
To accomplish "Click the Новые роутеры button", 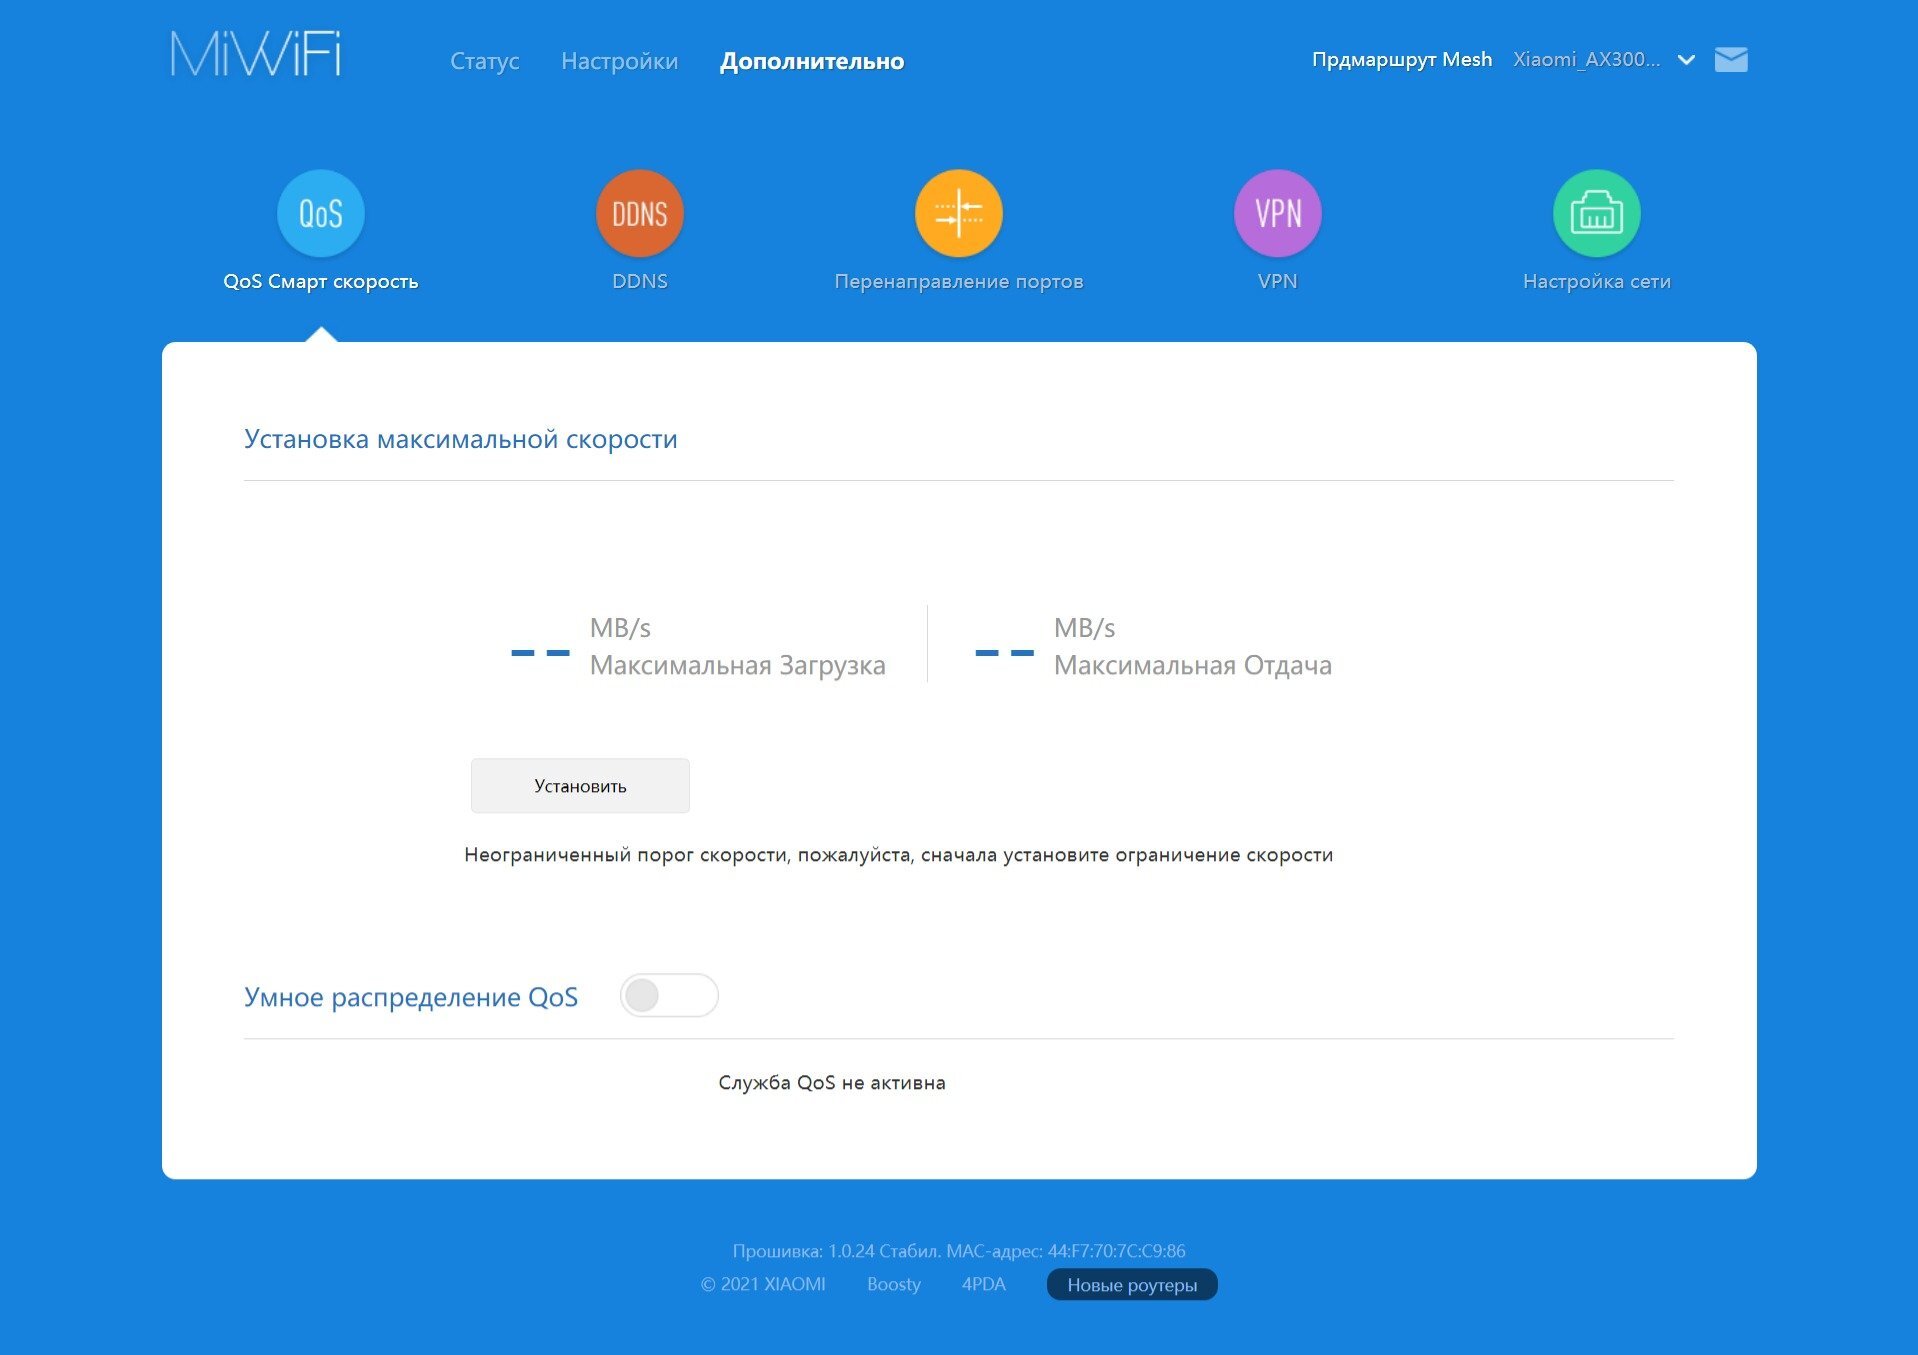I will click(x=1131, y=1285).
